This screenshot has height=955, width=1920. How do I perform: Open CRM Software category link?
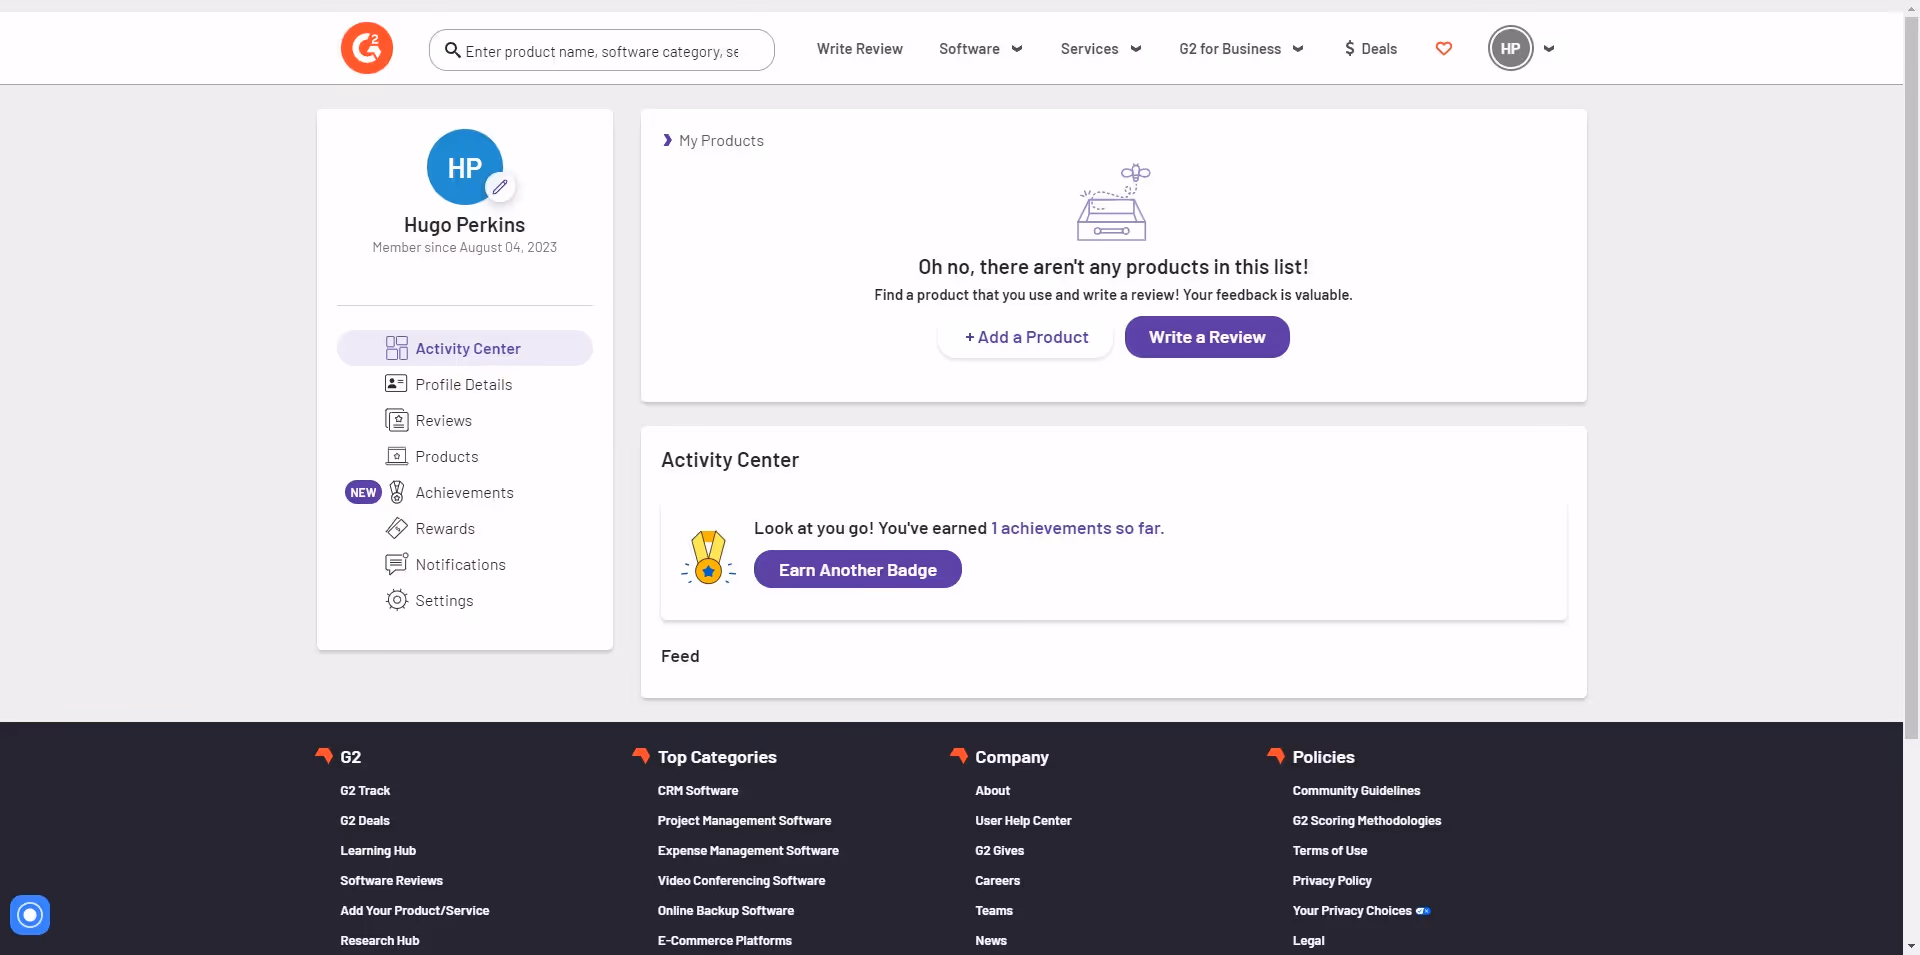click(698, 790)
